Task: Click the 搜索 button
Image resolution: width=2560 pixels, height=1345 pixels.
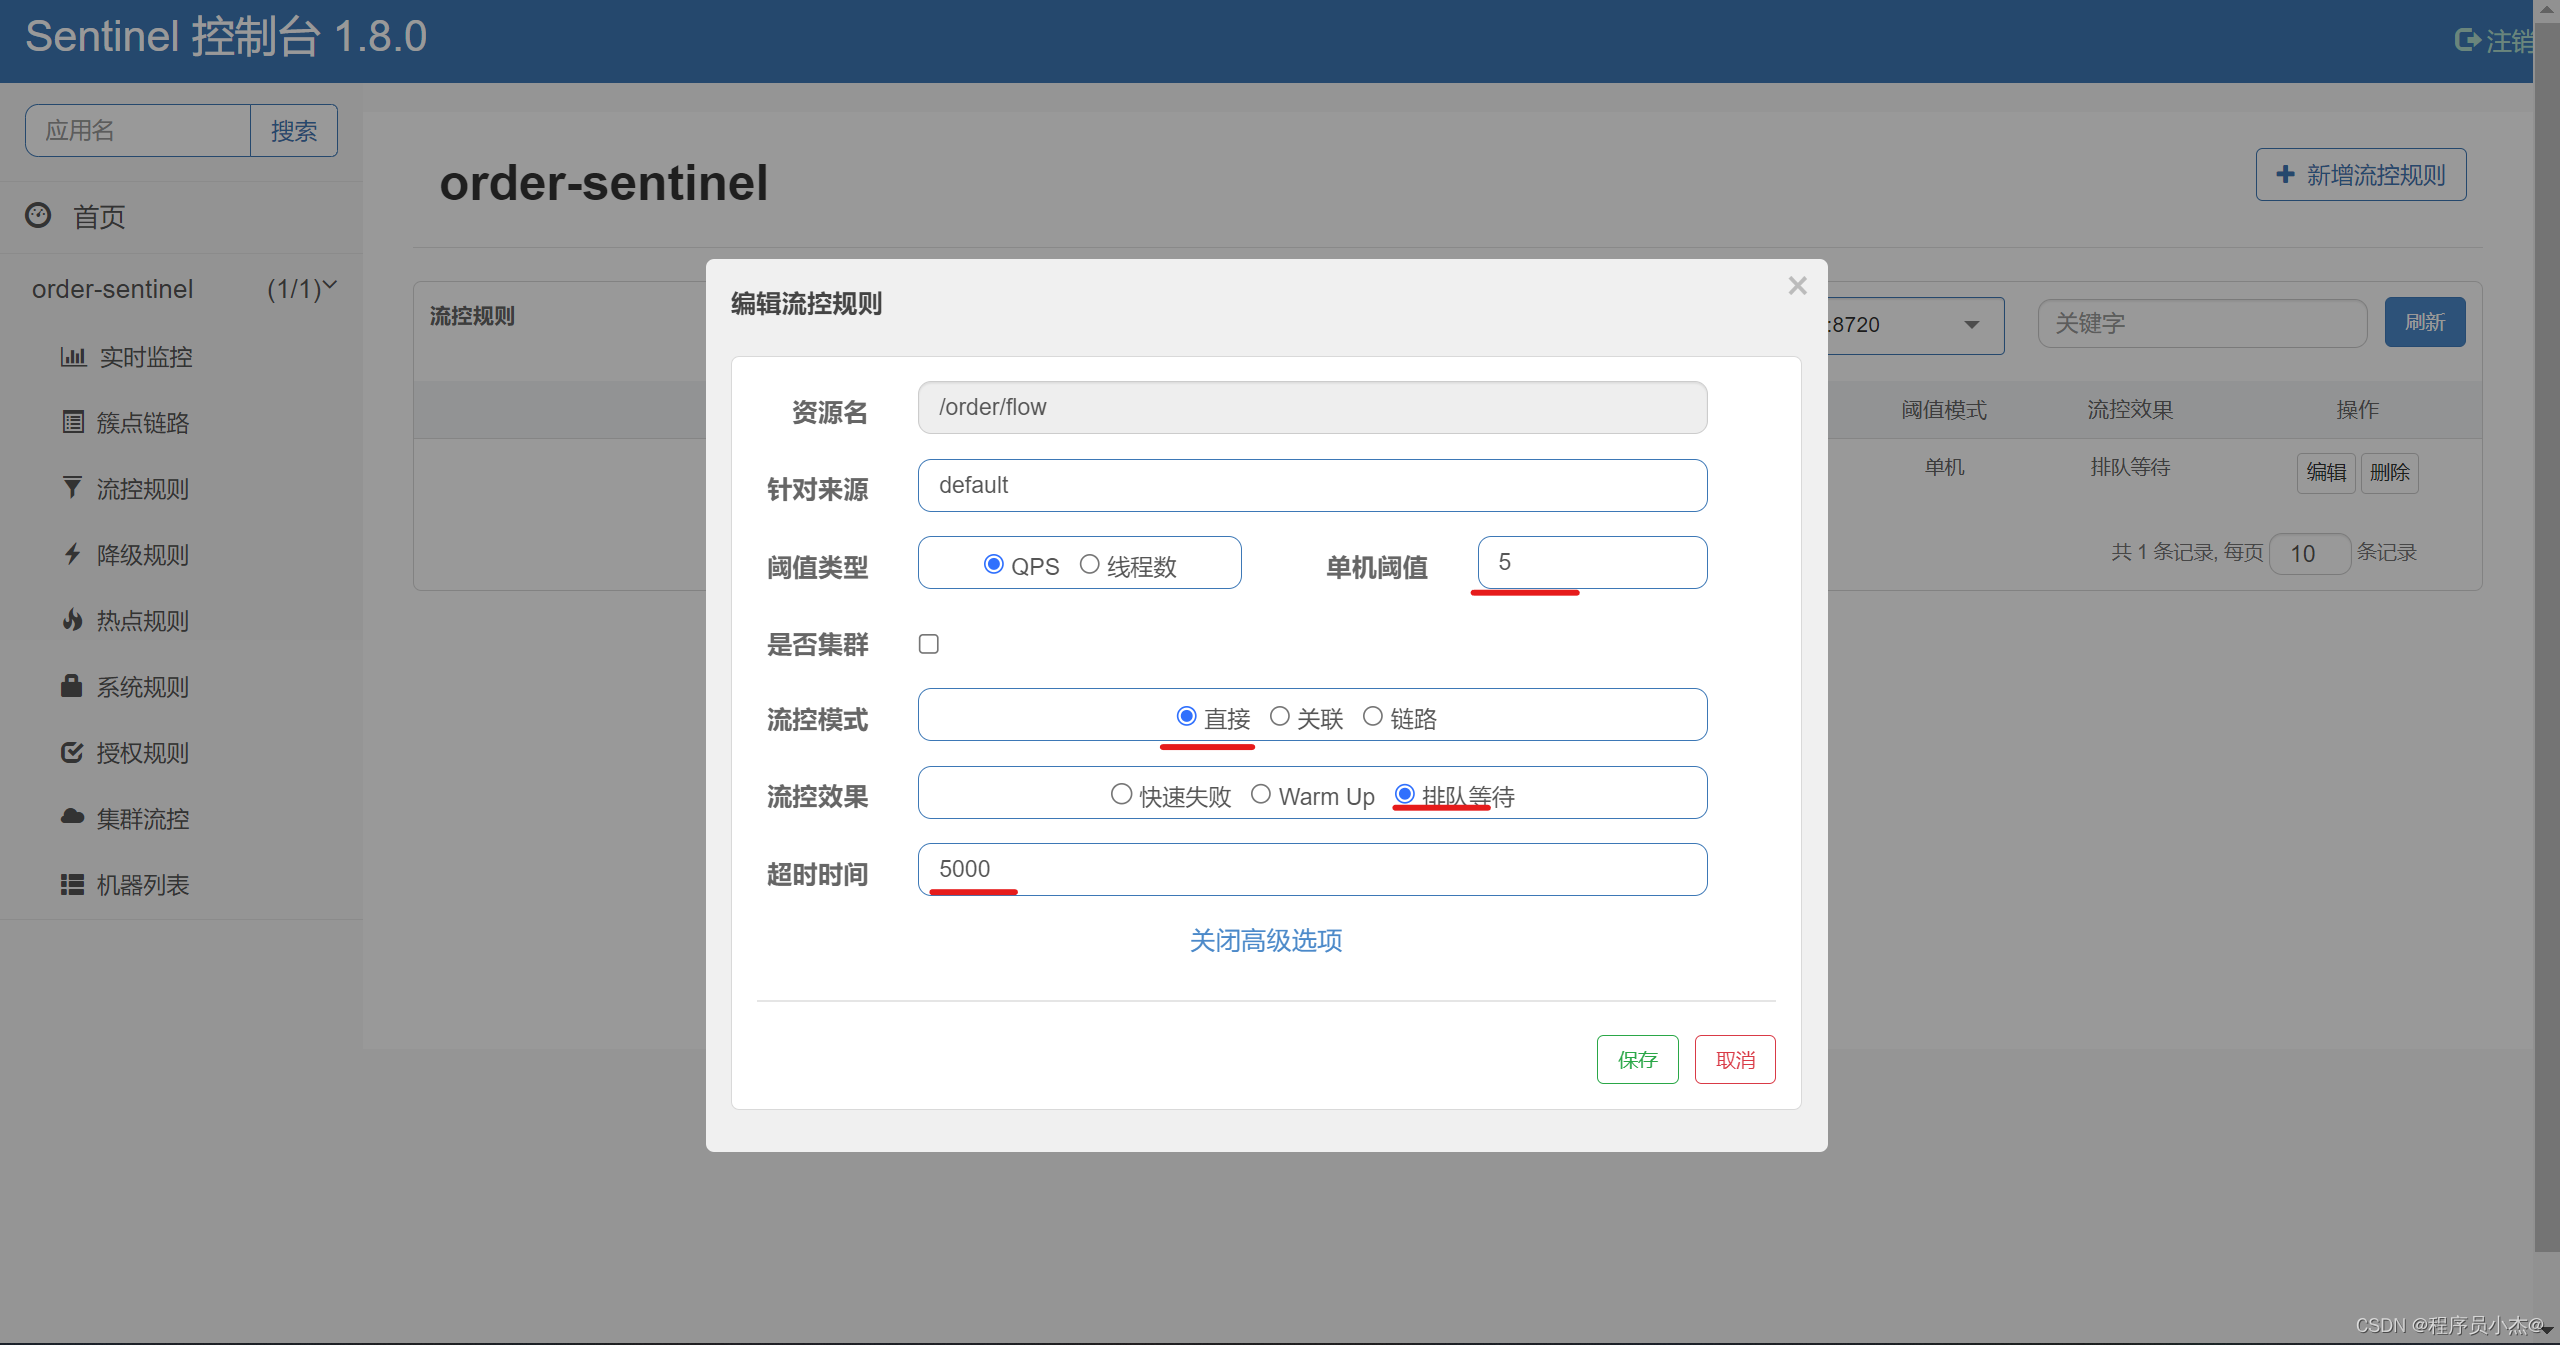Action: click(x=294, y=130)
